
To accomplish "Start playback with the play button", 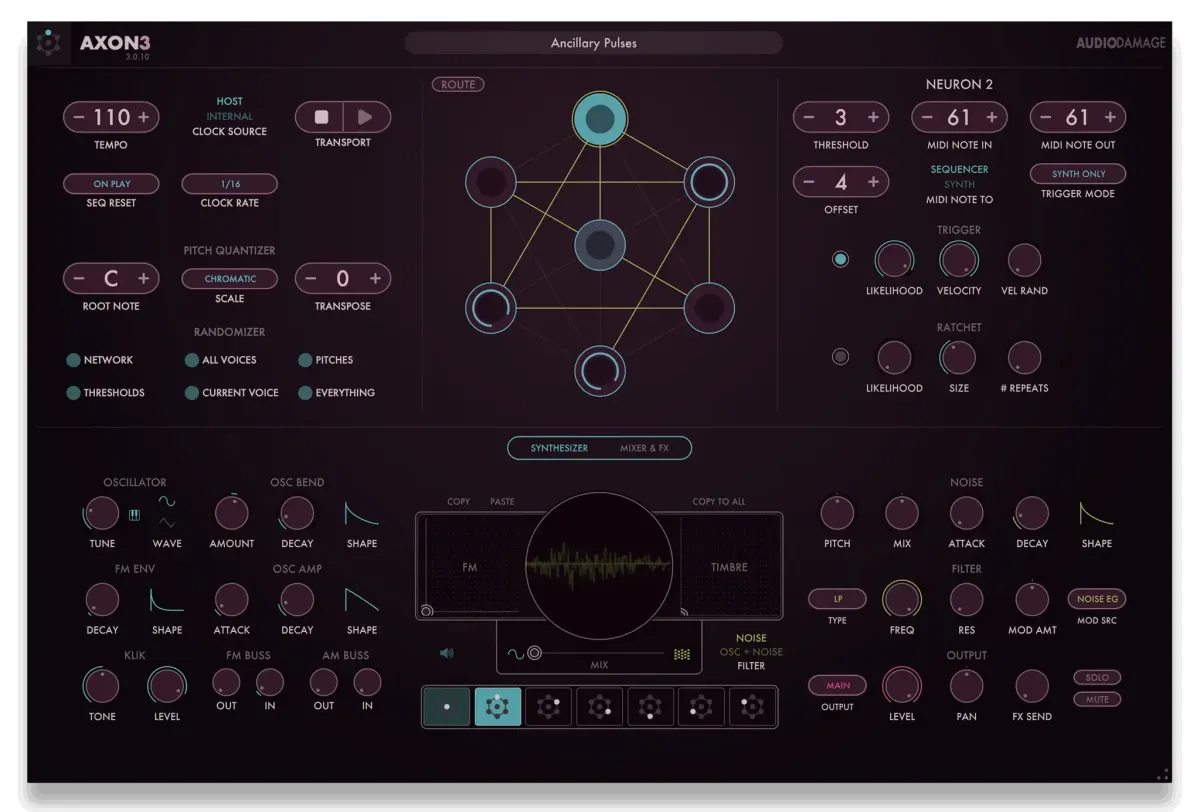I will pyautogui.click(x=366, y=117).
